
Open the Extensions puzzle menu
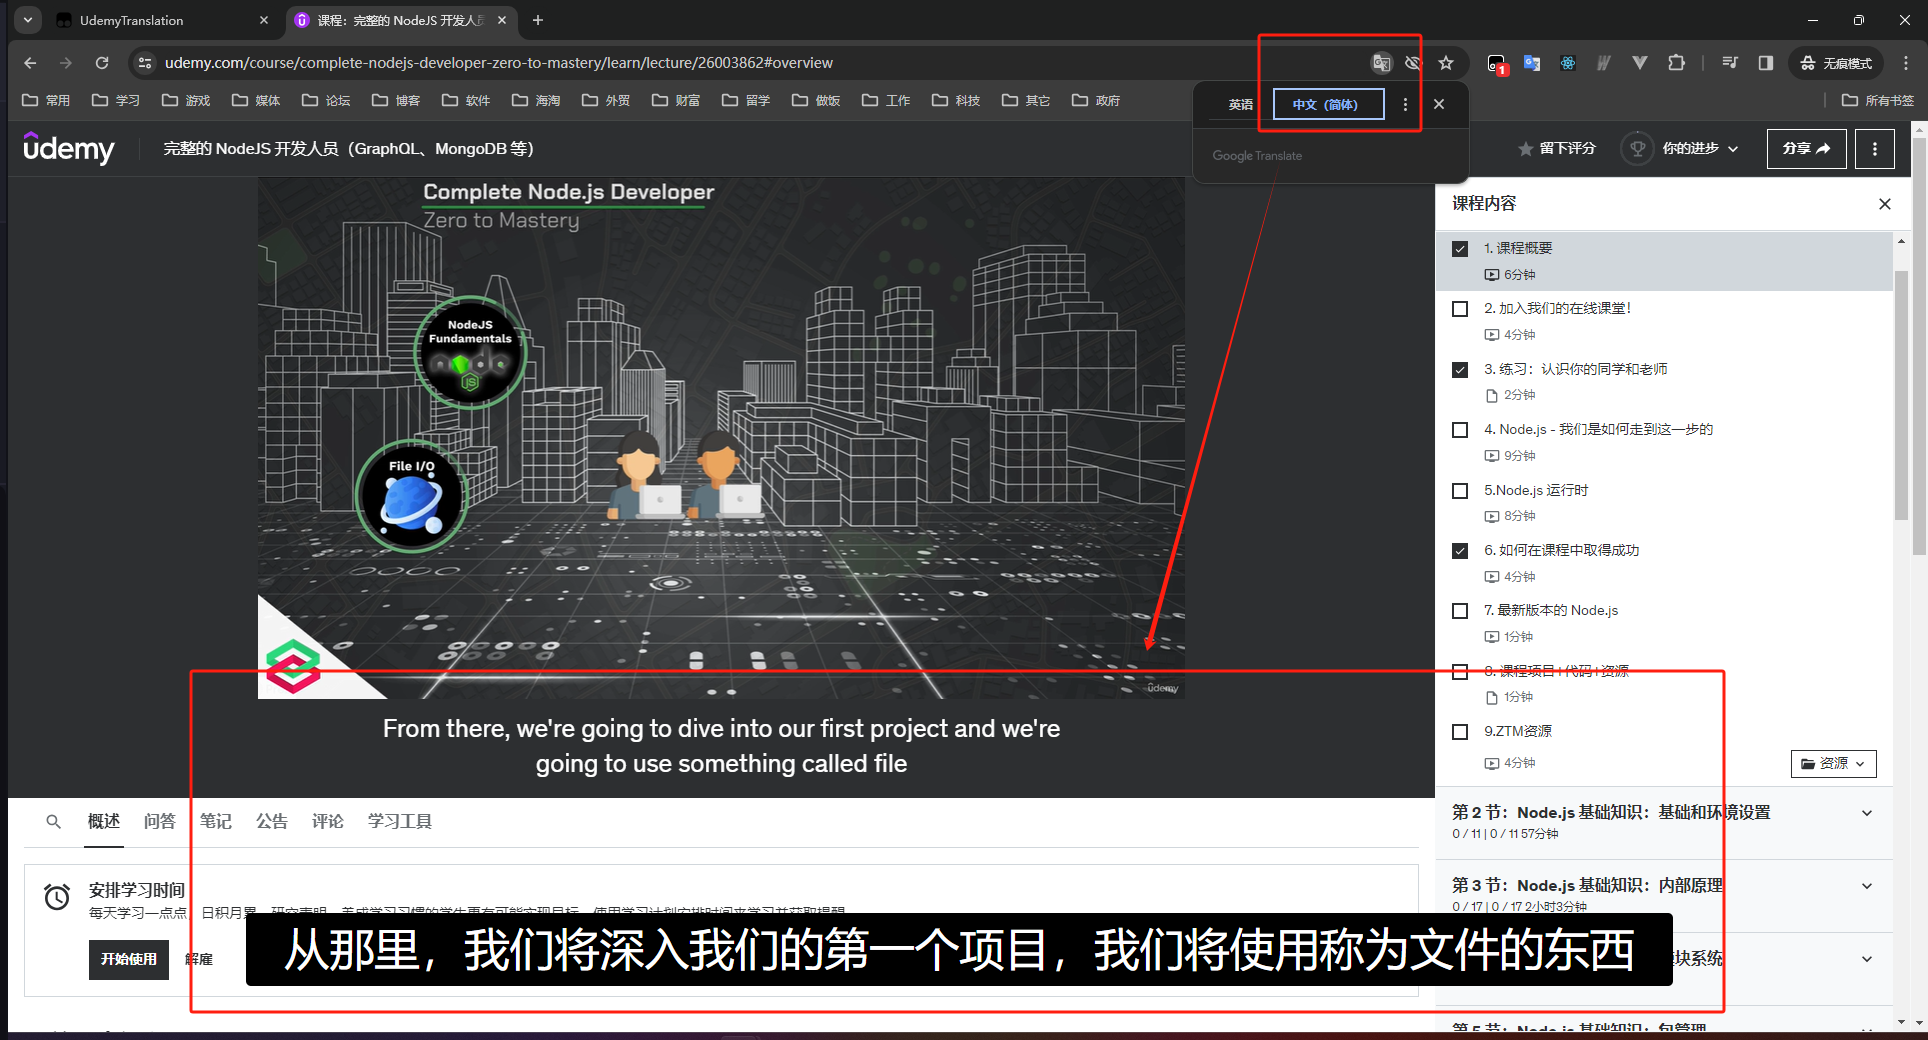[1677, 63]
